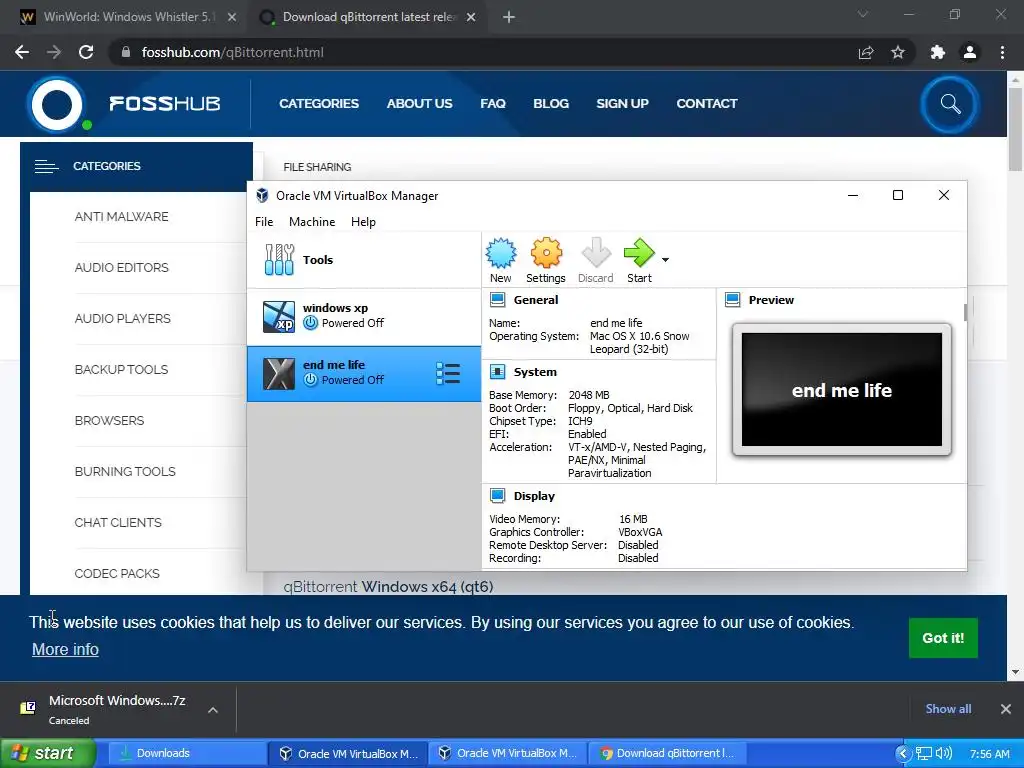Expand the canceled download options chevron
The image size is (1024, 768).
tap(213, 710)
